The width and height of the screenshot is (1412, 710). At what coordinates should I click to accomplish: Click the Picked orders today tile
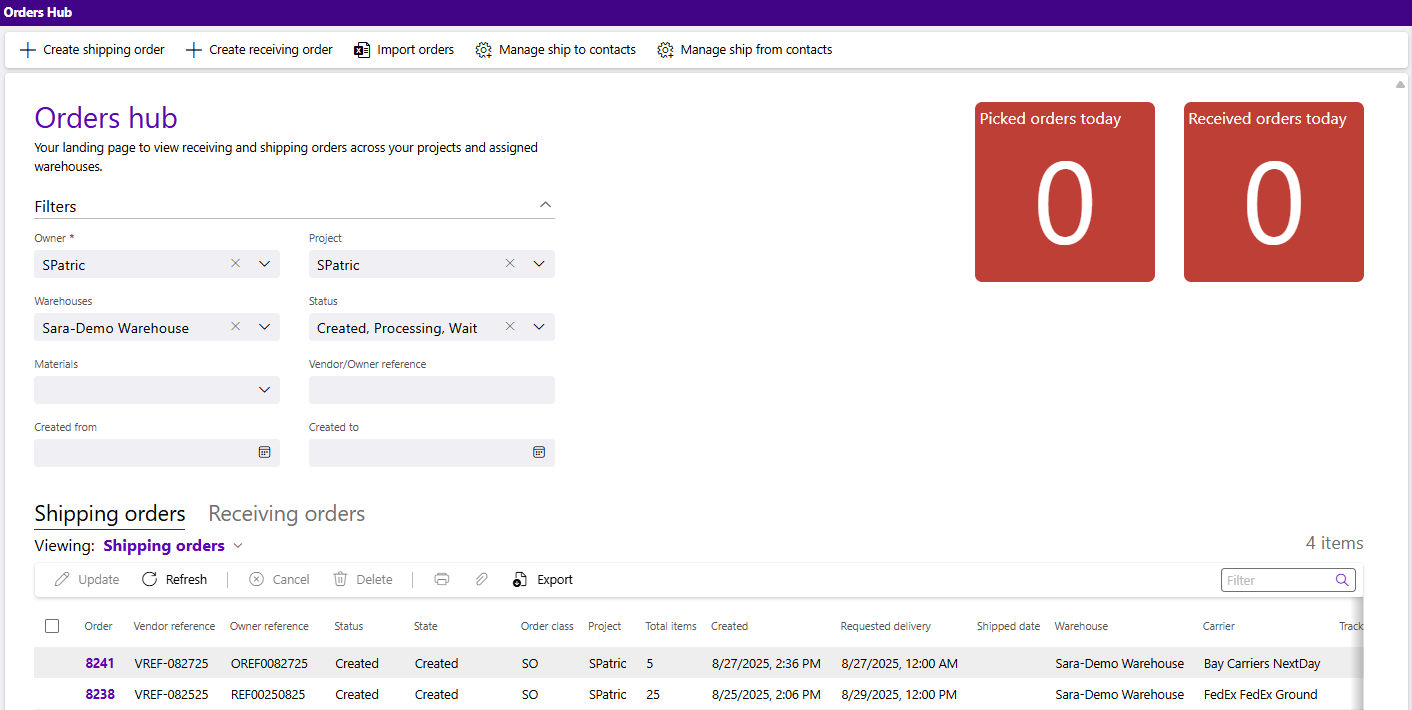coord(1064,192)
